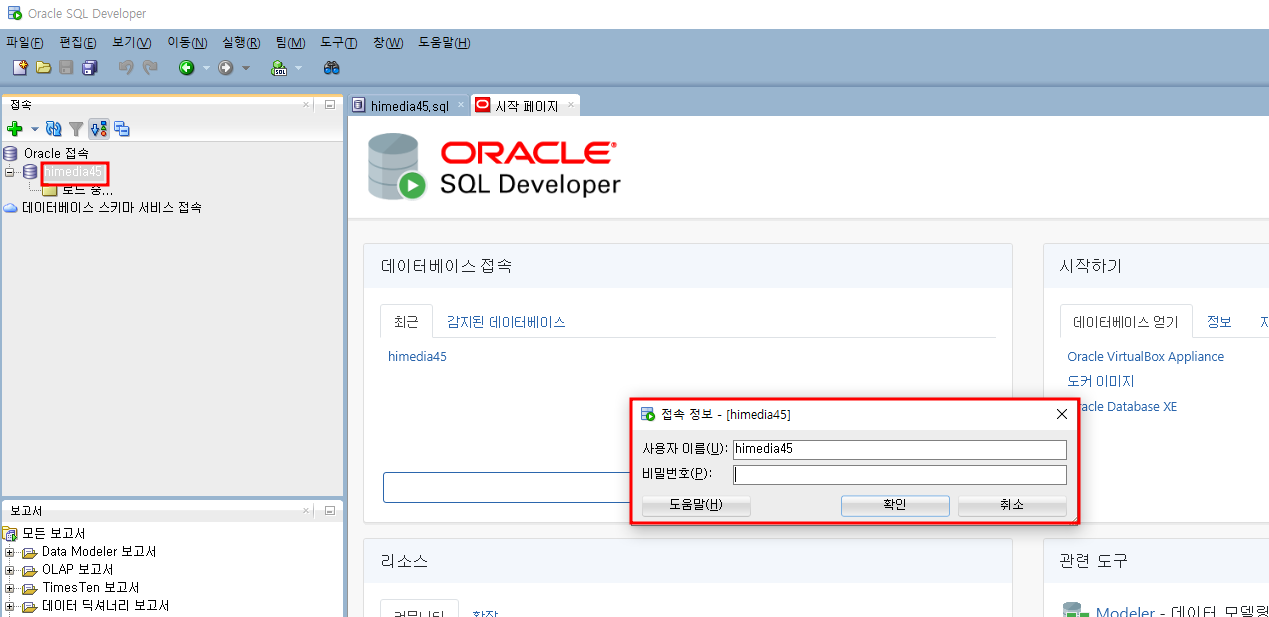This screenshot has width=1269, height=617.
Task: Click the Open folder toolbar icon
Action: coord(43,68)
